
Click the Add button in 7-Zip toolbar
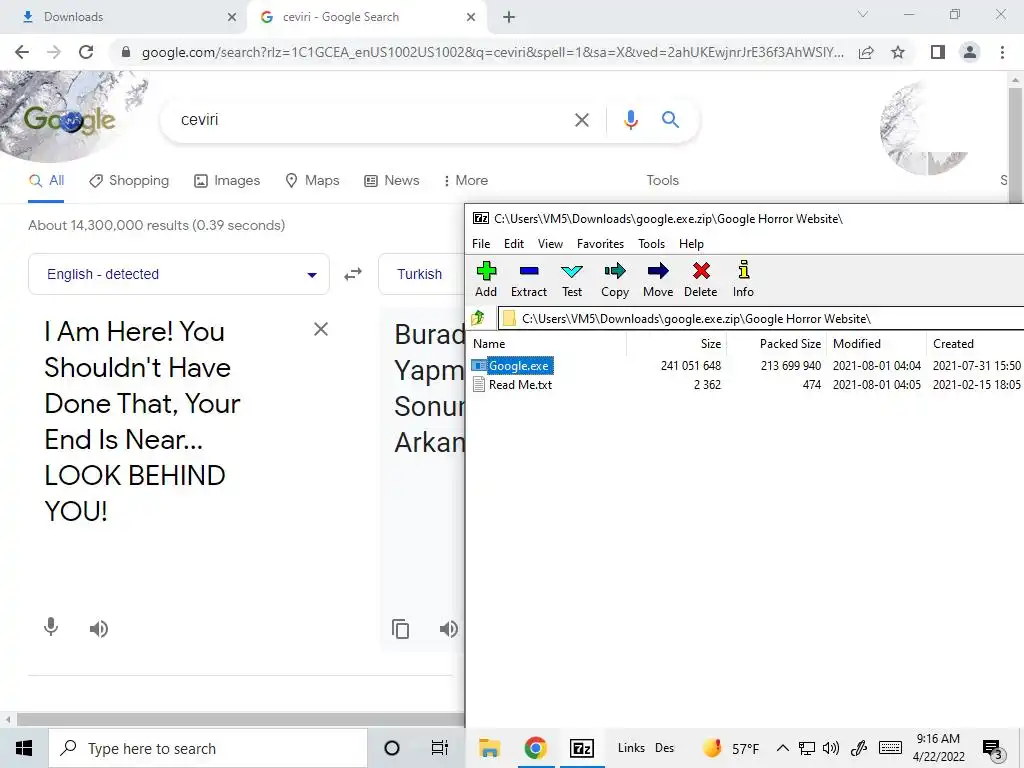486,280
